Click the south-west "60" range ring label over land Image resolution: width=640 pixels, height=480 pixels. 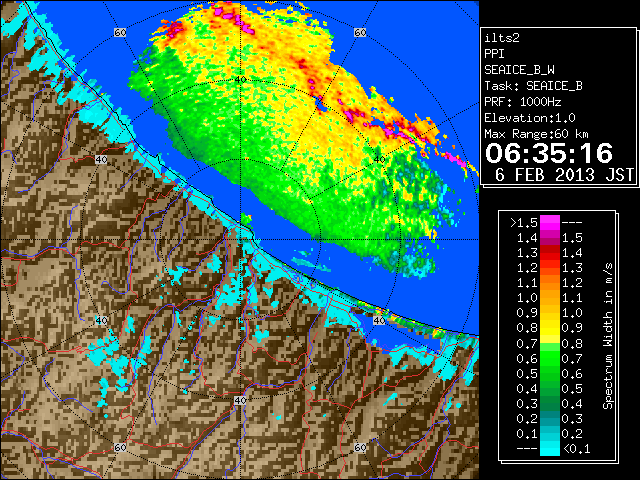[120, 447]
